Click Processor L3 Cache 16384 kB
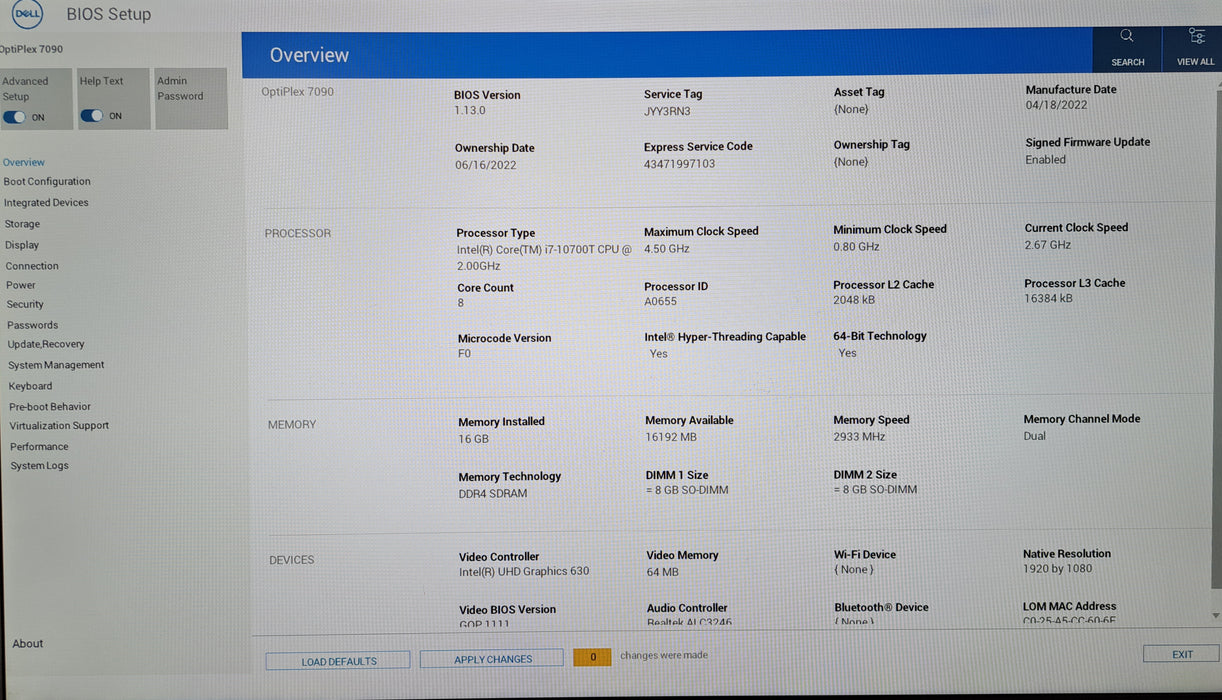 (1048, 299)
